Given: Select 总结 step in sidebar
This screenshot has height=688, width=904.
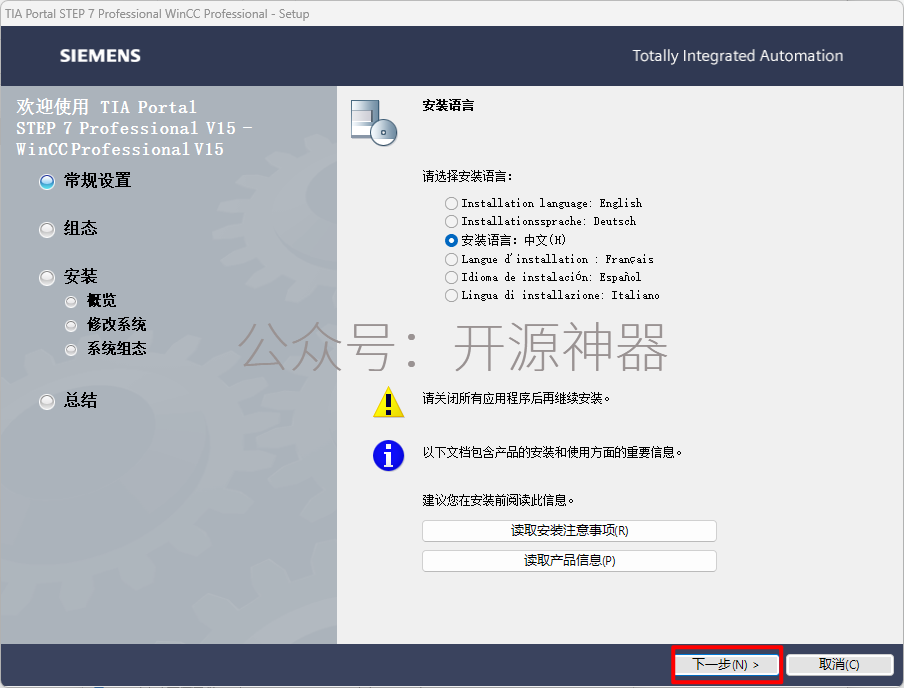Looking at the screenshot, I should [68, 401].
